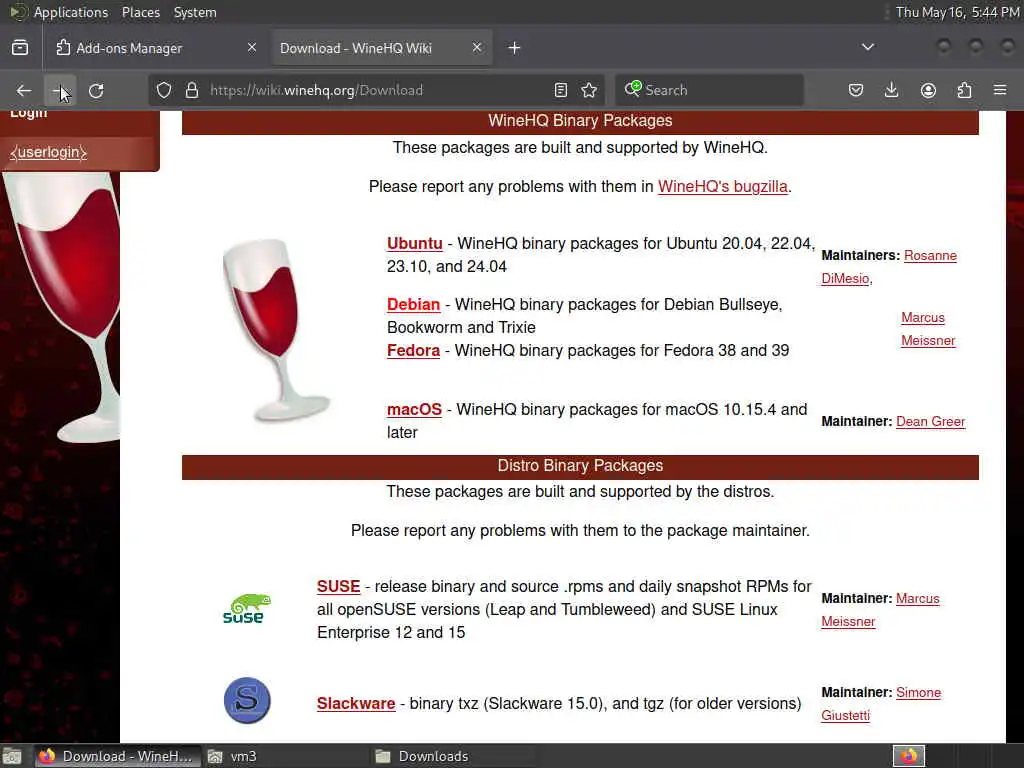Click the WineHQ Binary Packages heading

click(x=580, y=121)
